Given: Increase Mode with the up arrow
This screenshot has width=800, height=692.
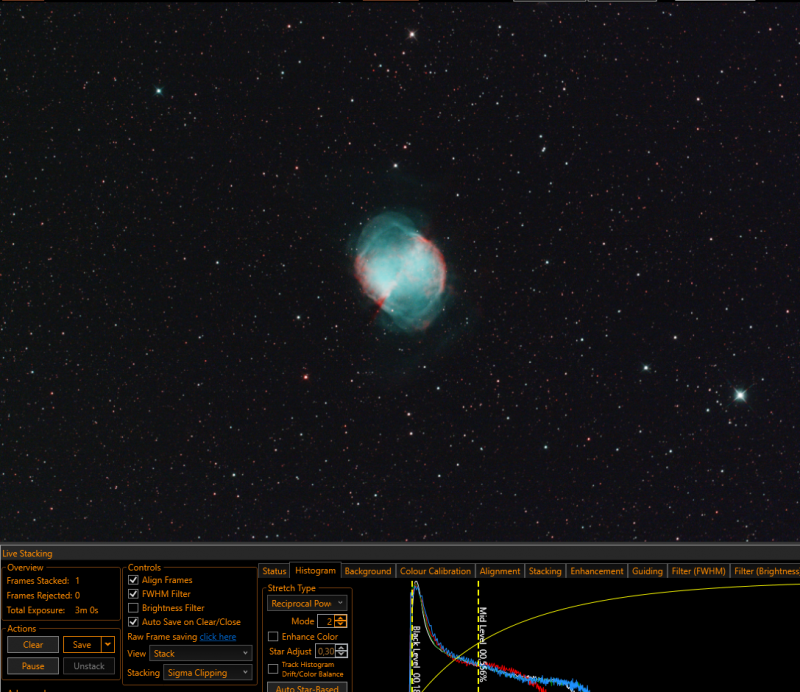Looking at the screenshot, I should click(x=341, y=618).
